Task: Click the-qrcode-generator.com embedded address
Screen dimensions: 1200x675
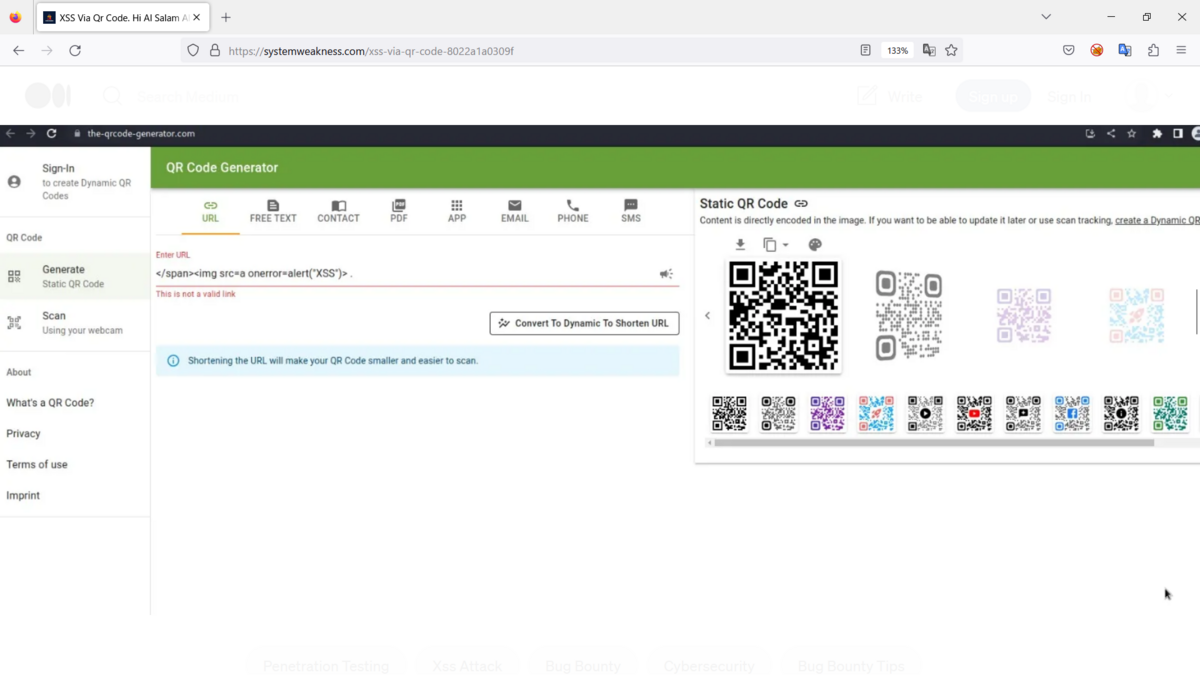Action: point(141,133)
